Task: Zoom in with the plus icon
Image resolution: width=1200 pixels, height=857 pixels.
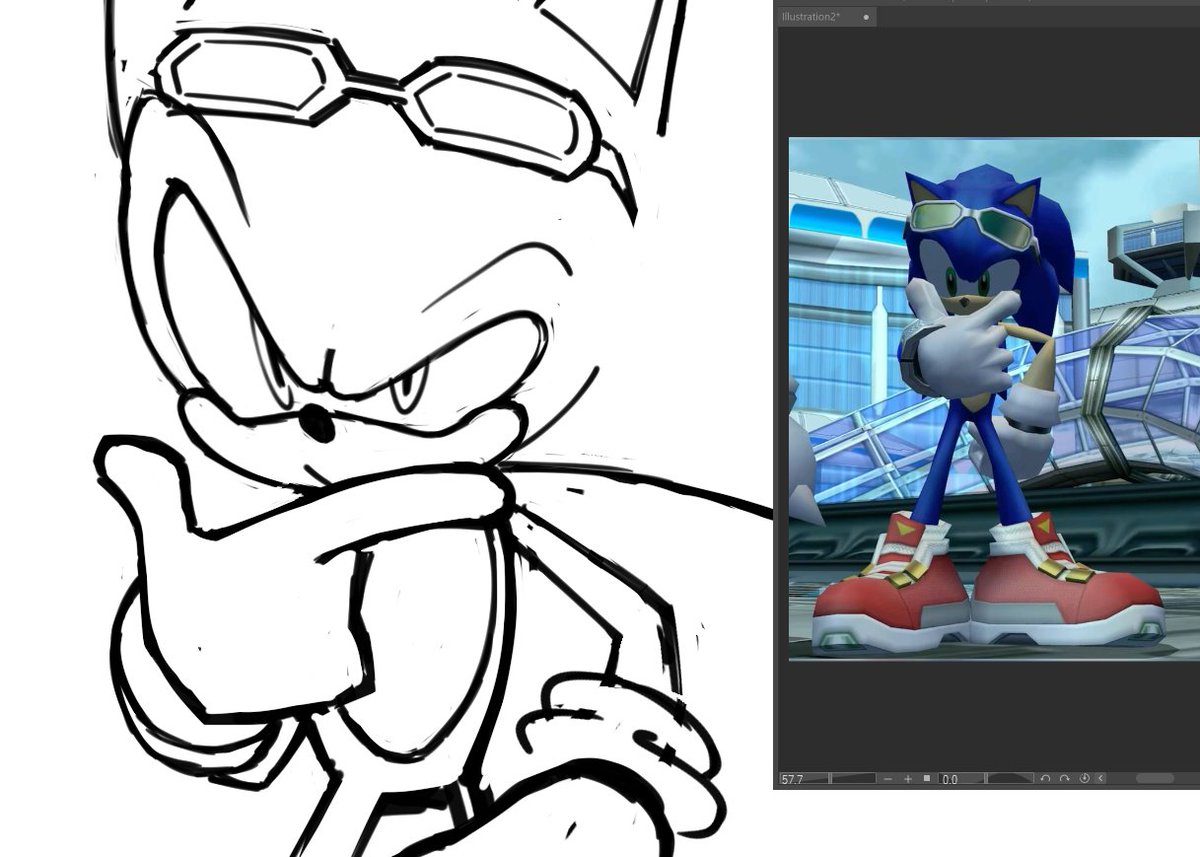Action: (x=908, y=779)
